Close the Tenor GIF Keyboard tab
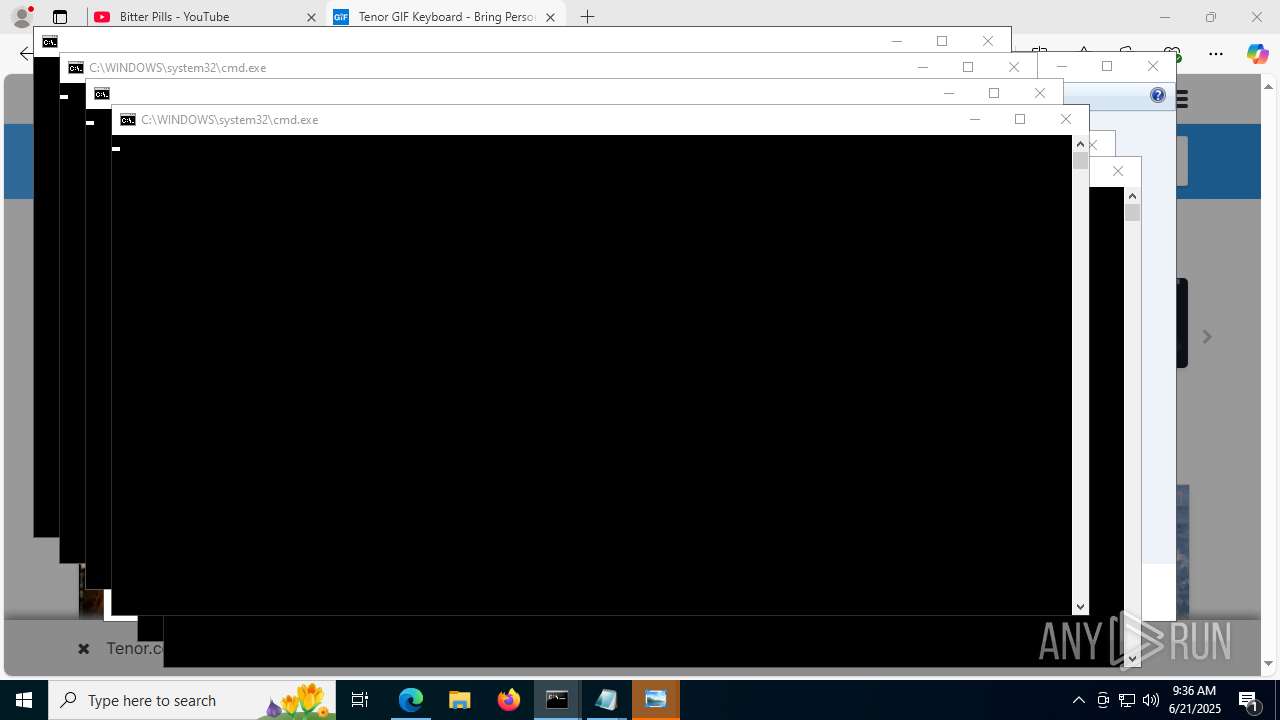 pos(550,17)
